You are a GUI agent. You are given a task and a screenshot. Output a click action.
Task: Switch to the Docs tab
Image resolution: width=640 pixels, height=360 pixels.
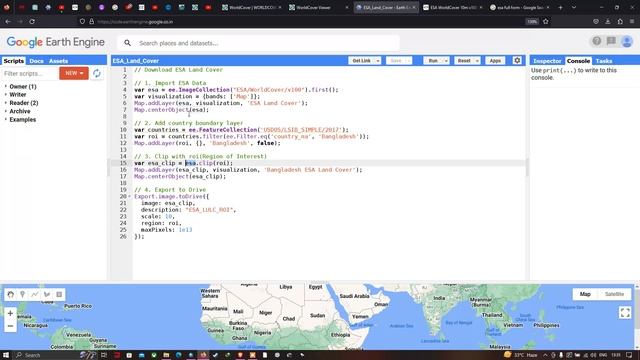(36, 61)
